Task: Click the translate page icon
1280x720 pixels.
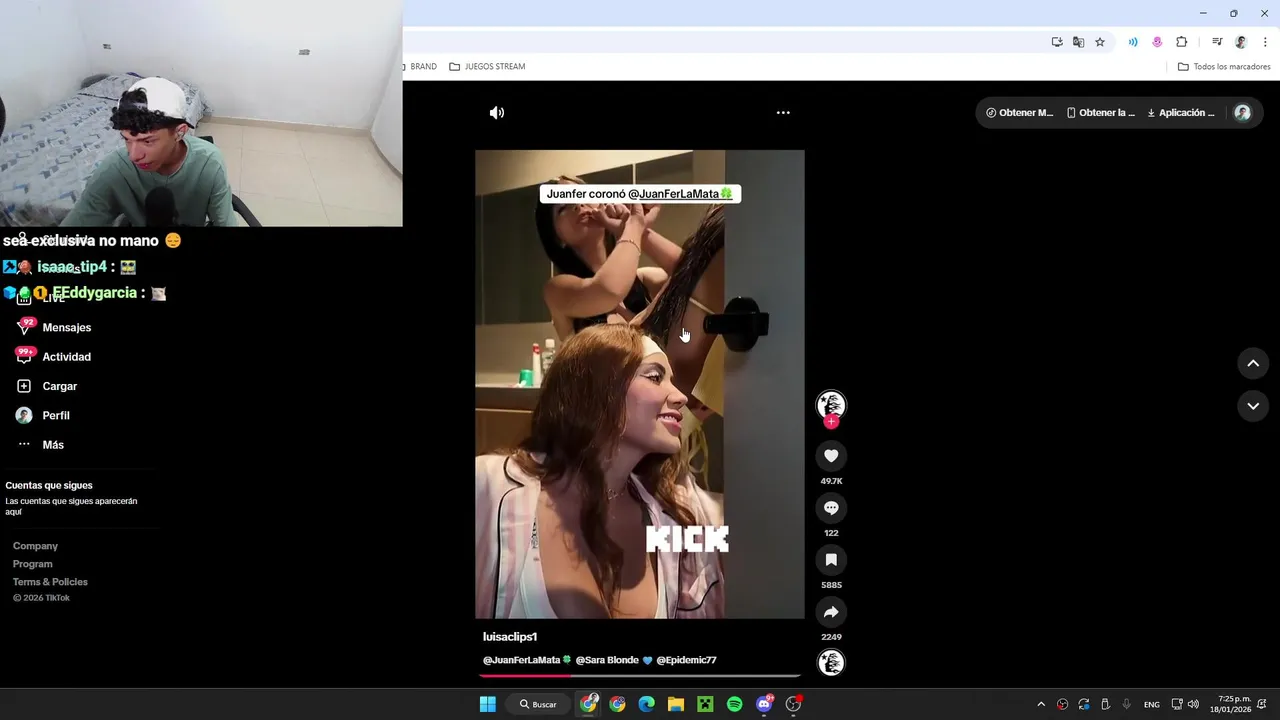Action: (1078, 42)
